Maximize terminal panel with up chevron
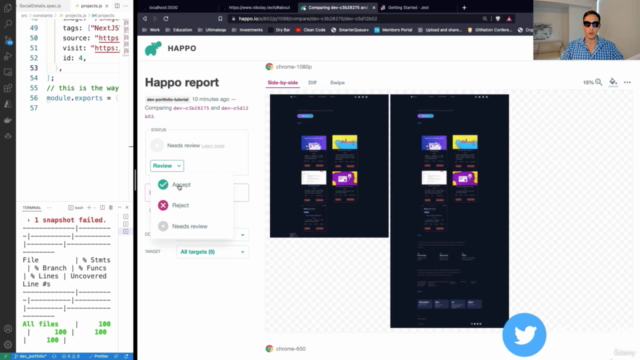 [120, 208]
